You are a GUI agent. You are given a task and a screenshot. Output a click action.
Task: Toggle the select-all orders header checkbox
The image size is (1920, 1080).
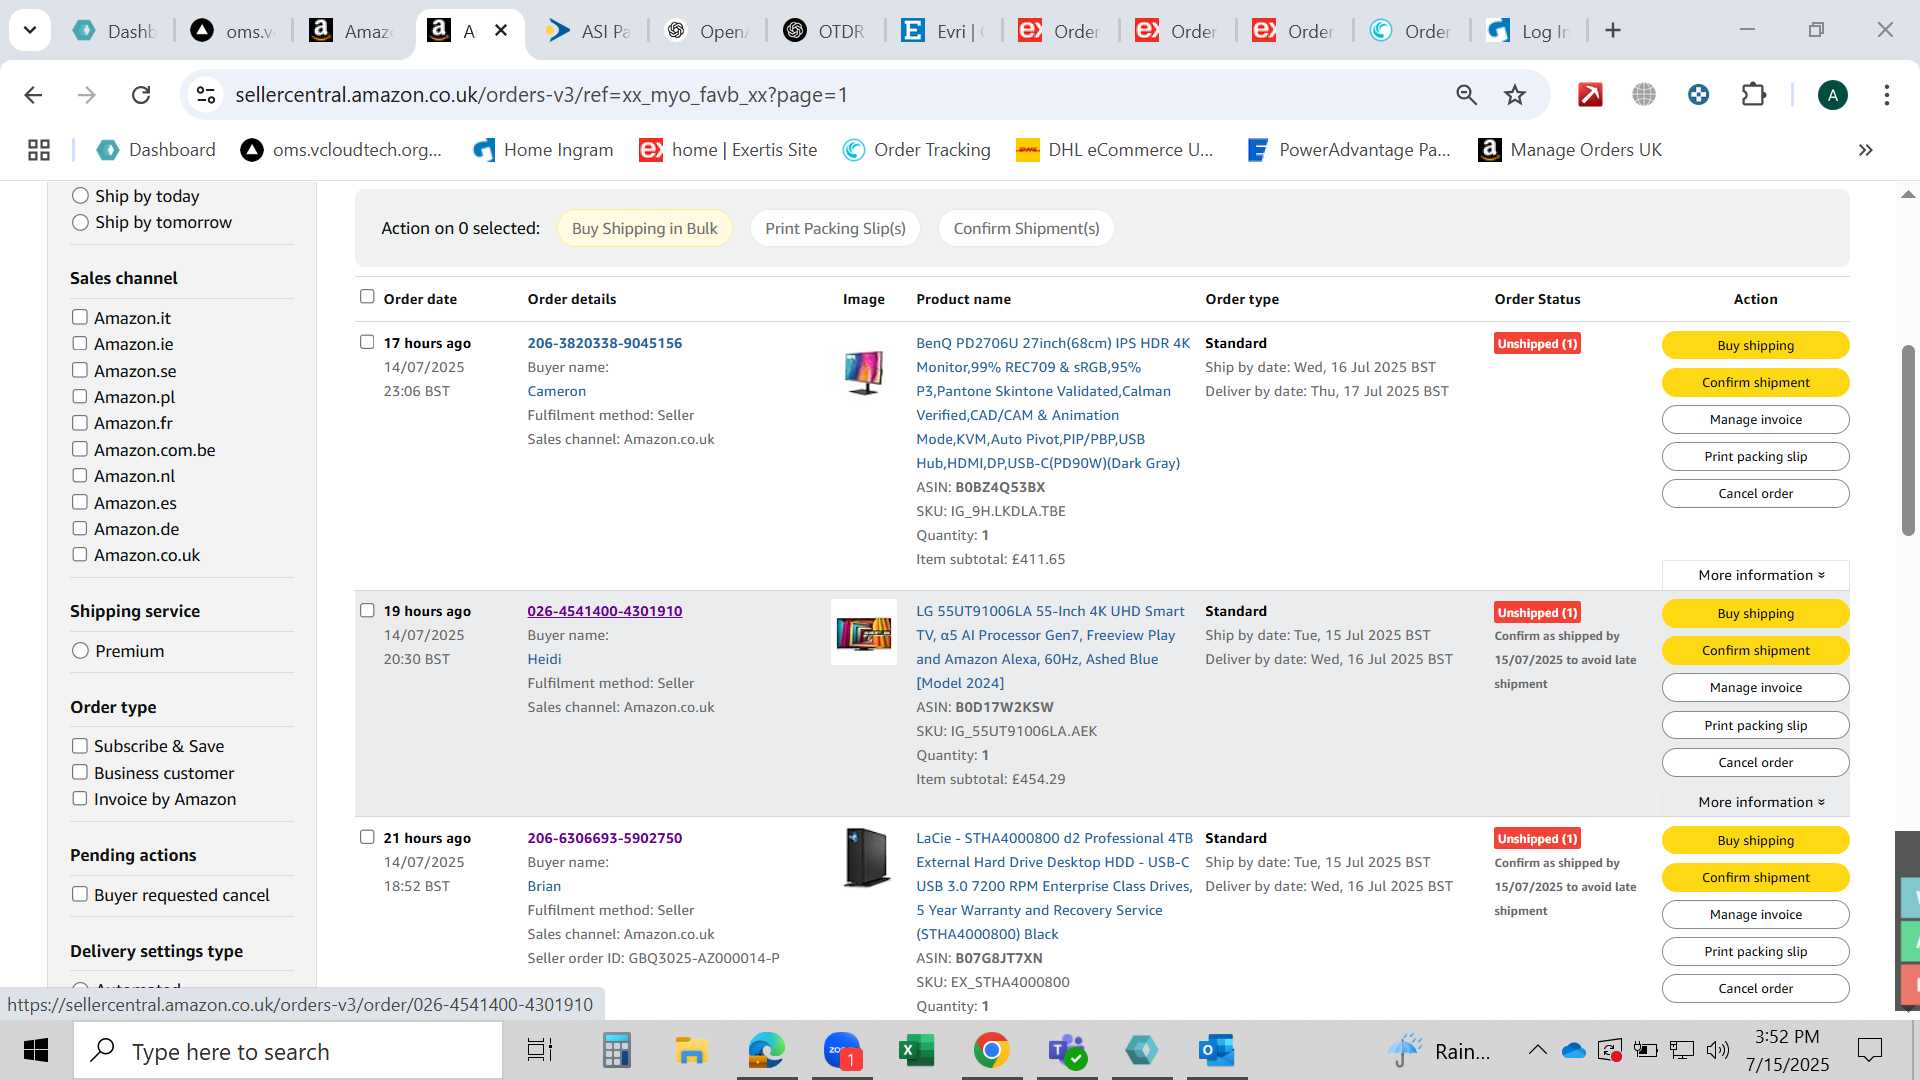click(367, 297)
